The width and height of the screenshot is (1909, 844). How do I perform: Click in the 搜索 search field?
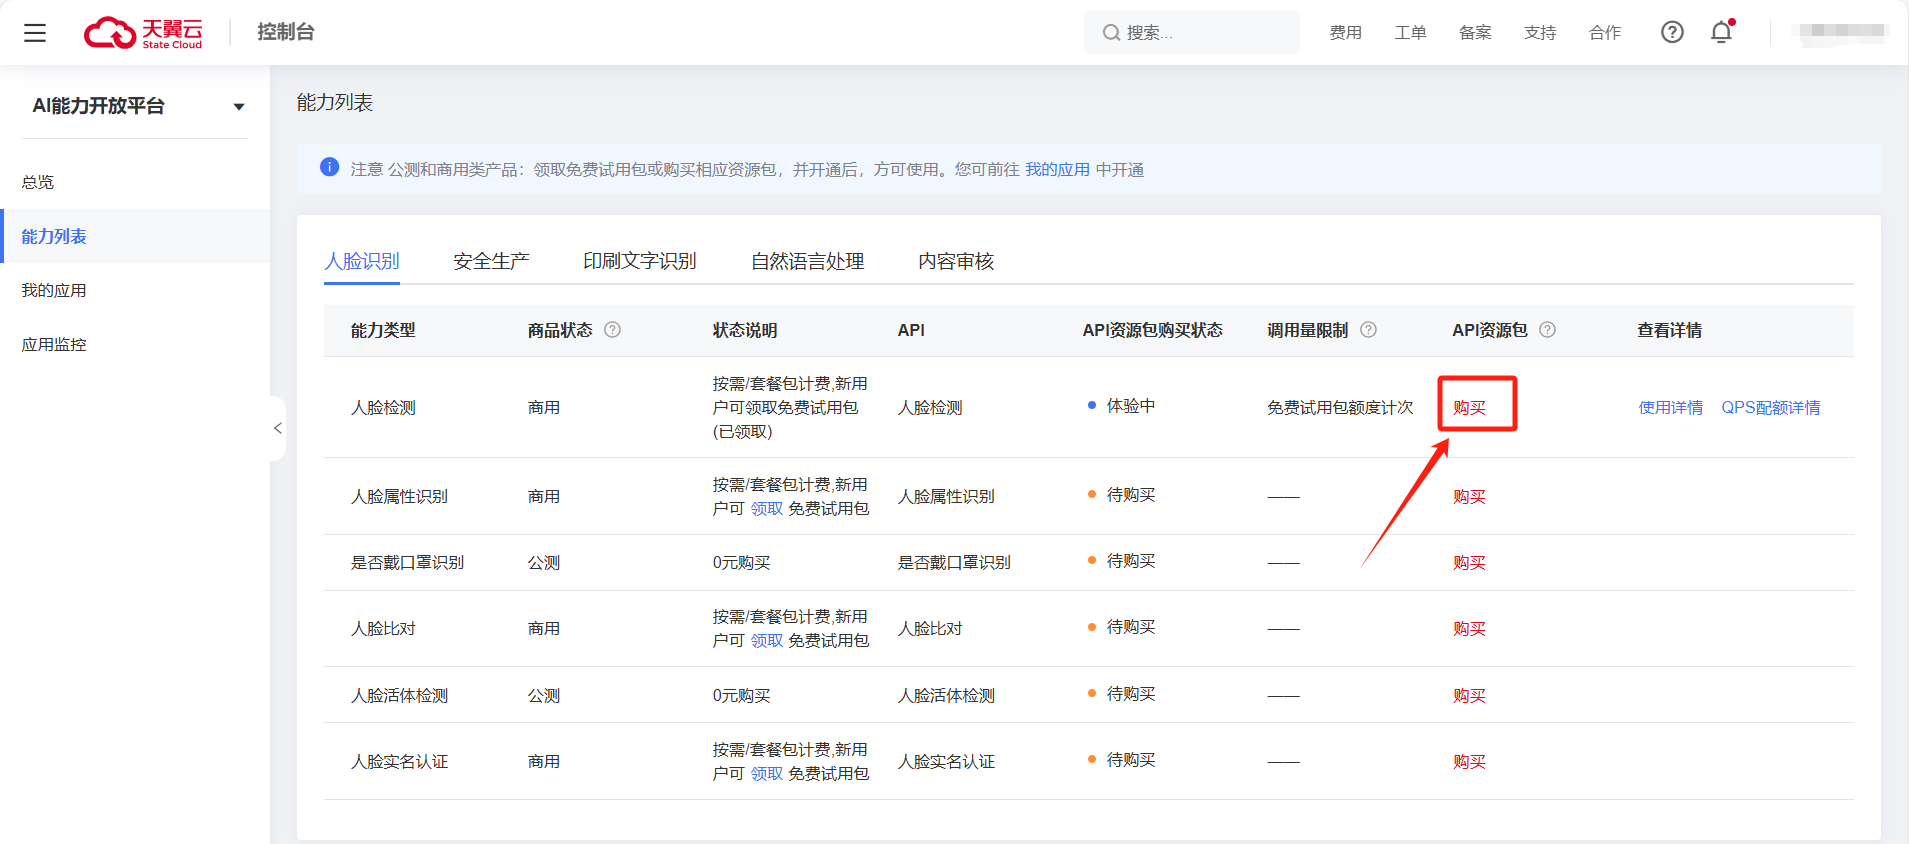pyautogui.click(x=1192, y=33)
